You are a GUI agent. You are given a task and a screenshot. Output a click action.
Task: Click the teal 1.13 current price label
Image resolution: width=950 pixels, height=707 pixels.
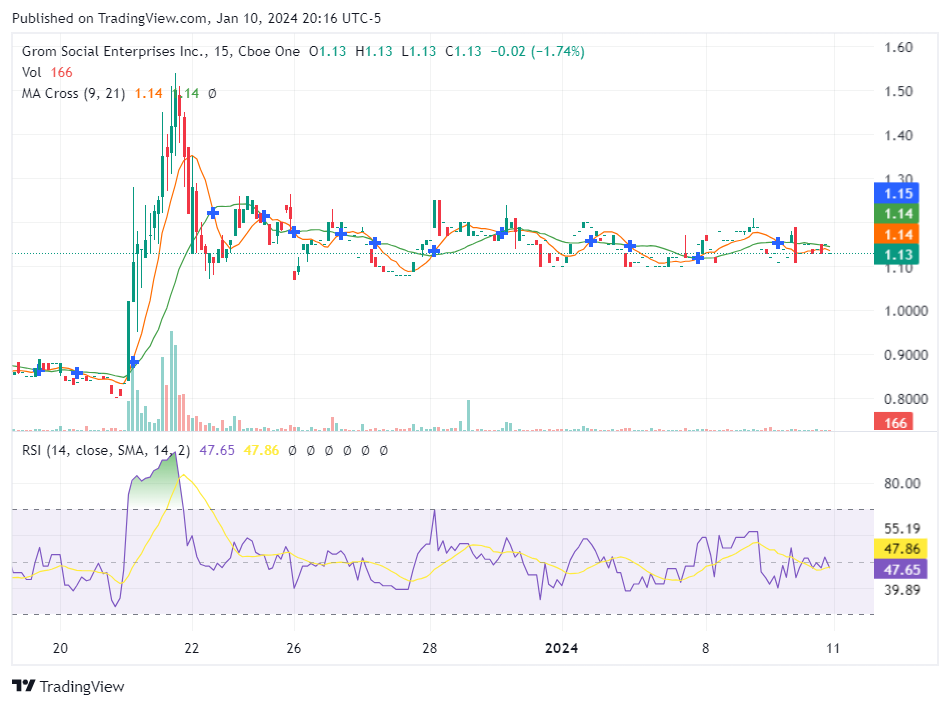pyautogui.click(x=896, y=255)
